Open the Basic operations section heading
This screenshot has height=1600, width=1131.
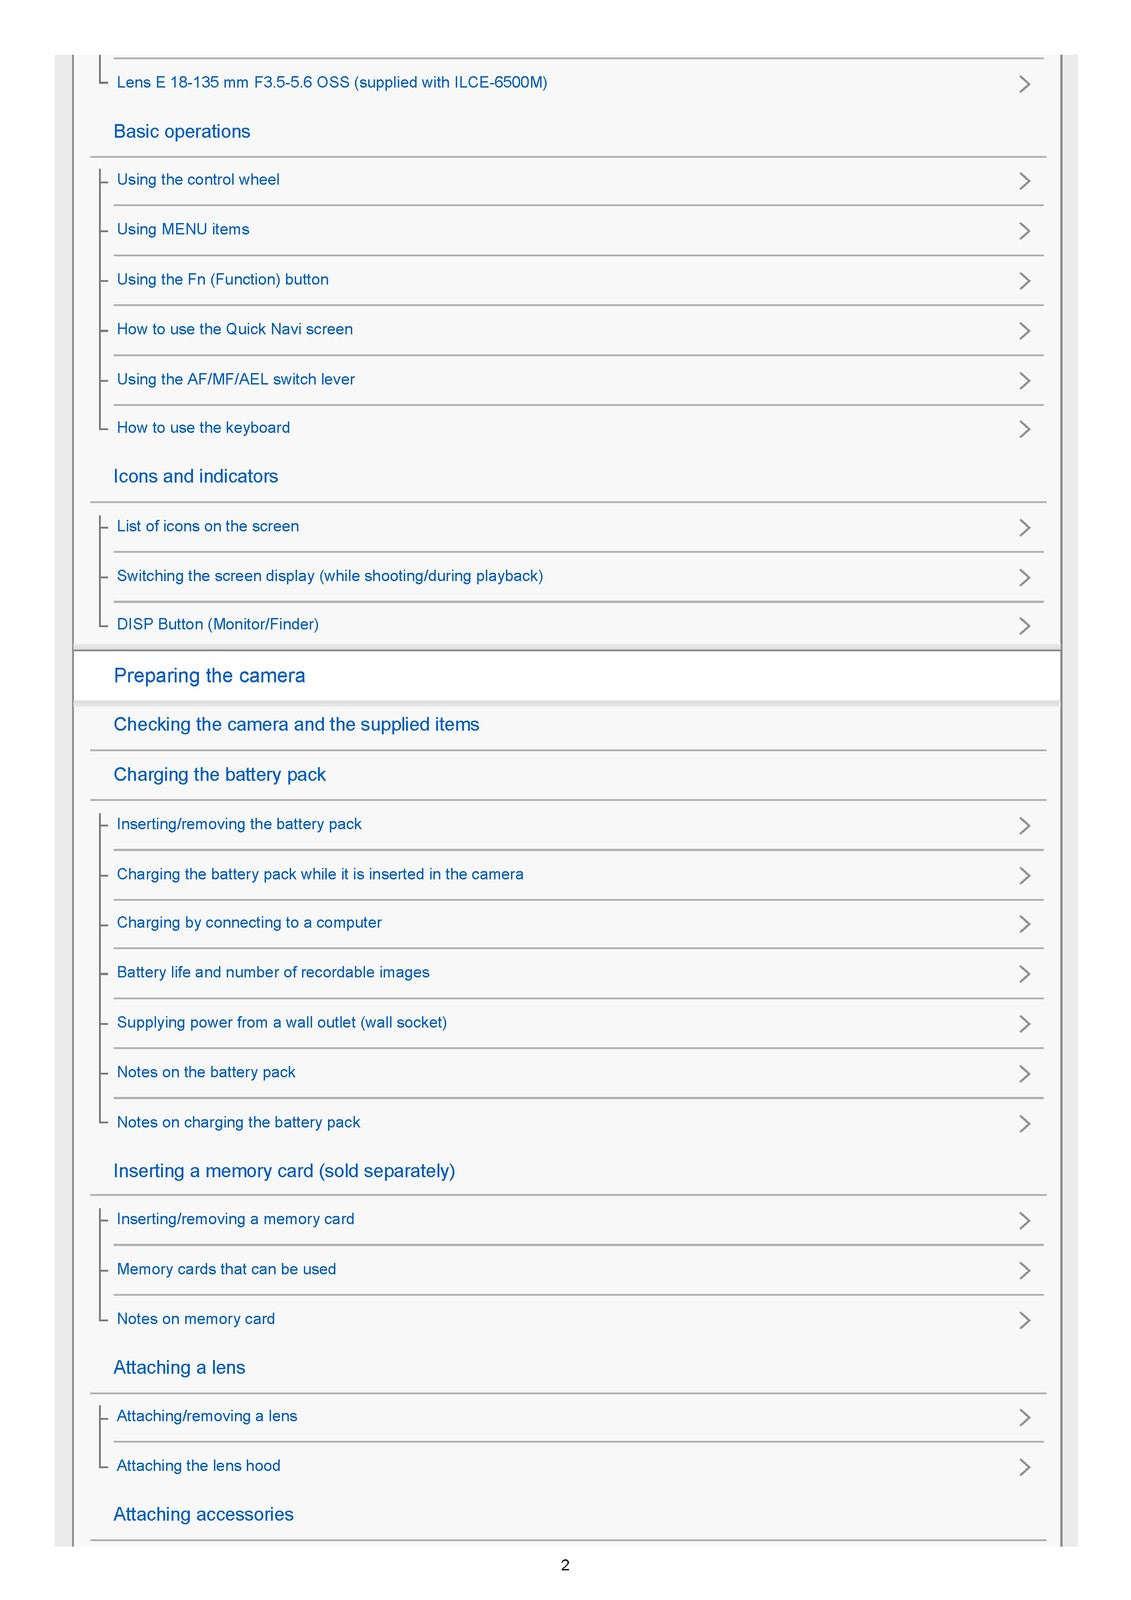pyautogui.click(x=182, y=132)
